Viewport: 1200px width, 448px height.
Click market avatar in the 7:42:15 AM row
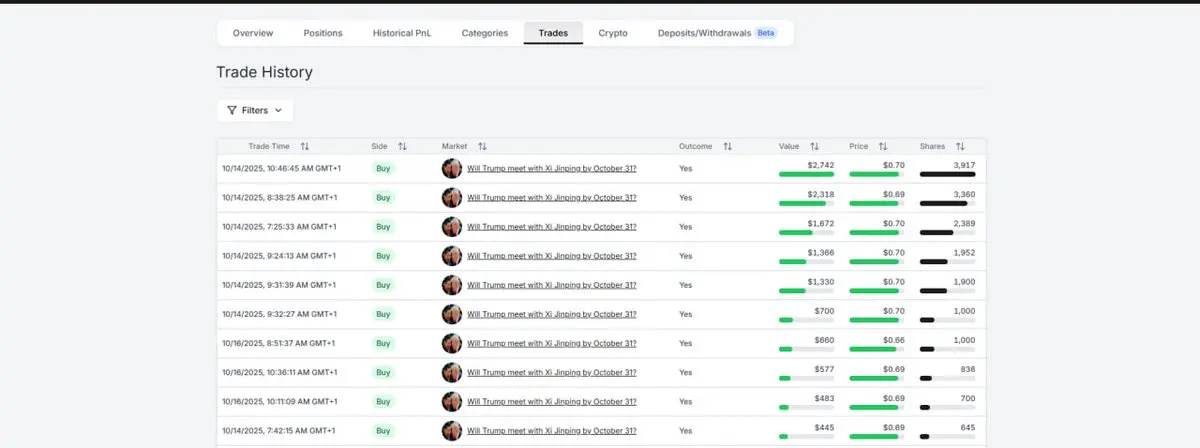[452, 431]
